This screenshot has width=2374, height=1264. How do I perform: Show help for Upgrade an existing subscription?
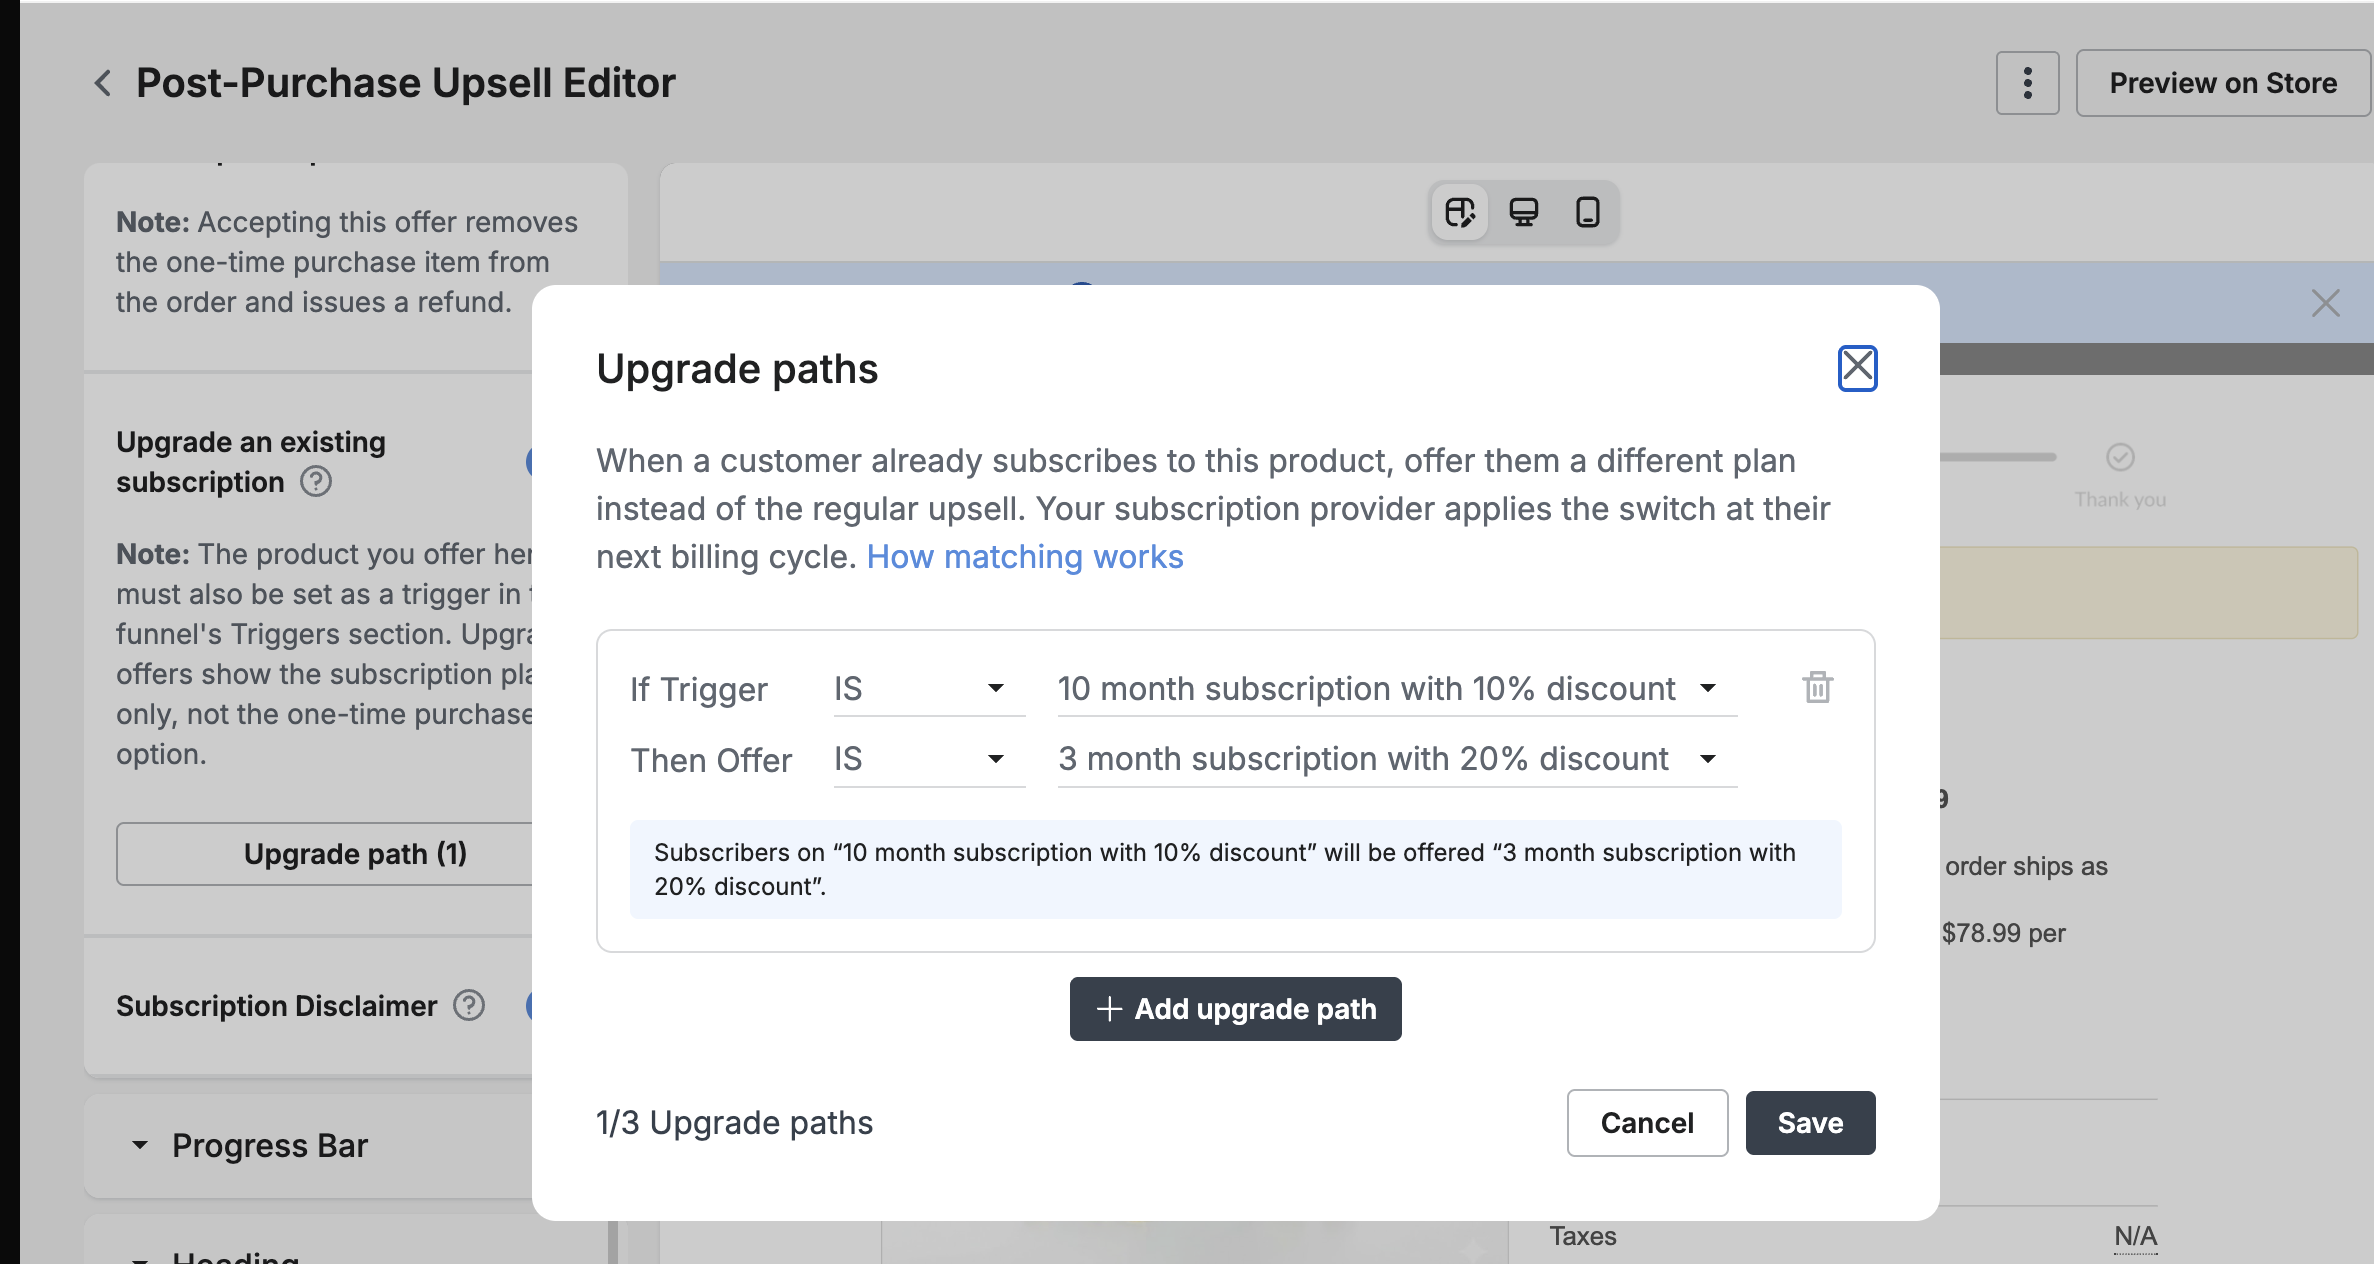pyautogui.click(x=316, y=482)
